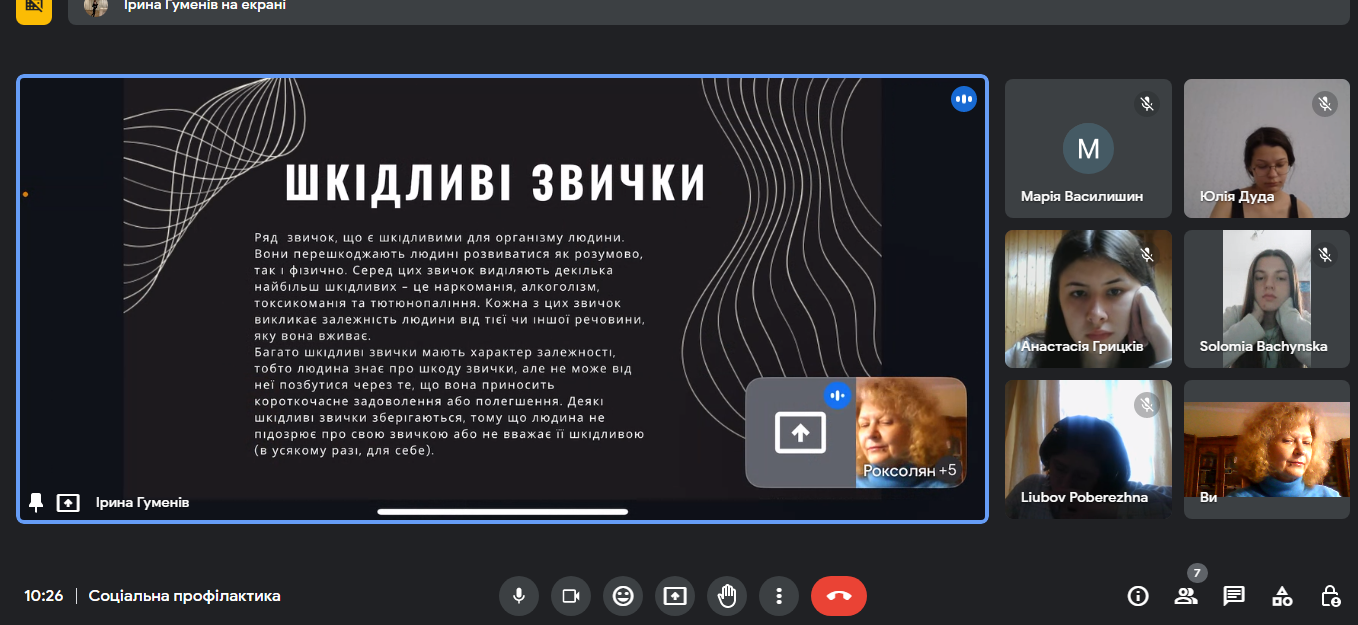Viewport: 1358px width, 625px height.
Task: Open the activities panel
Action: (x=1282, y=596)
